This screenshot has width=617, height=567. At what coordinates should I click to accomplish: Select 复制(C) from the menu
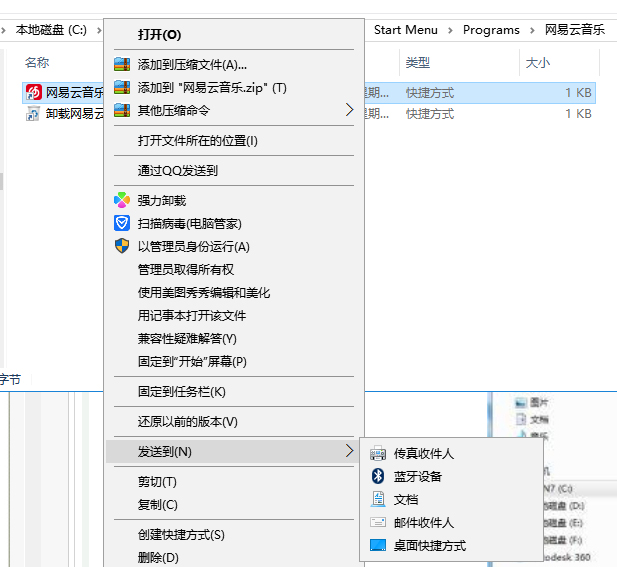pyautogui.click(x=234, y=504)
